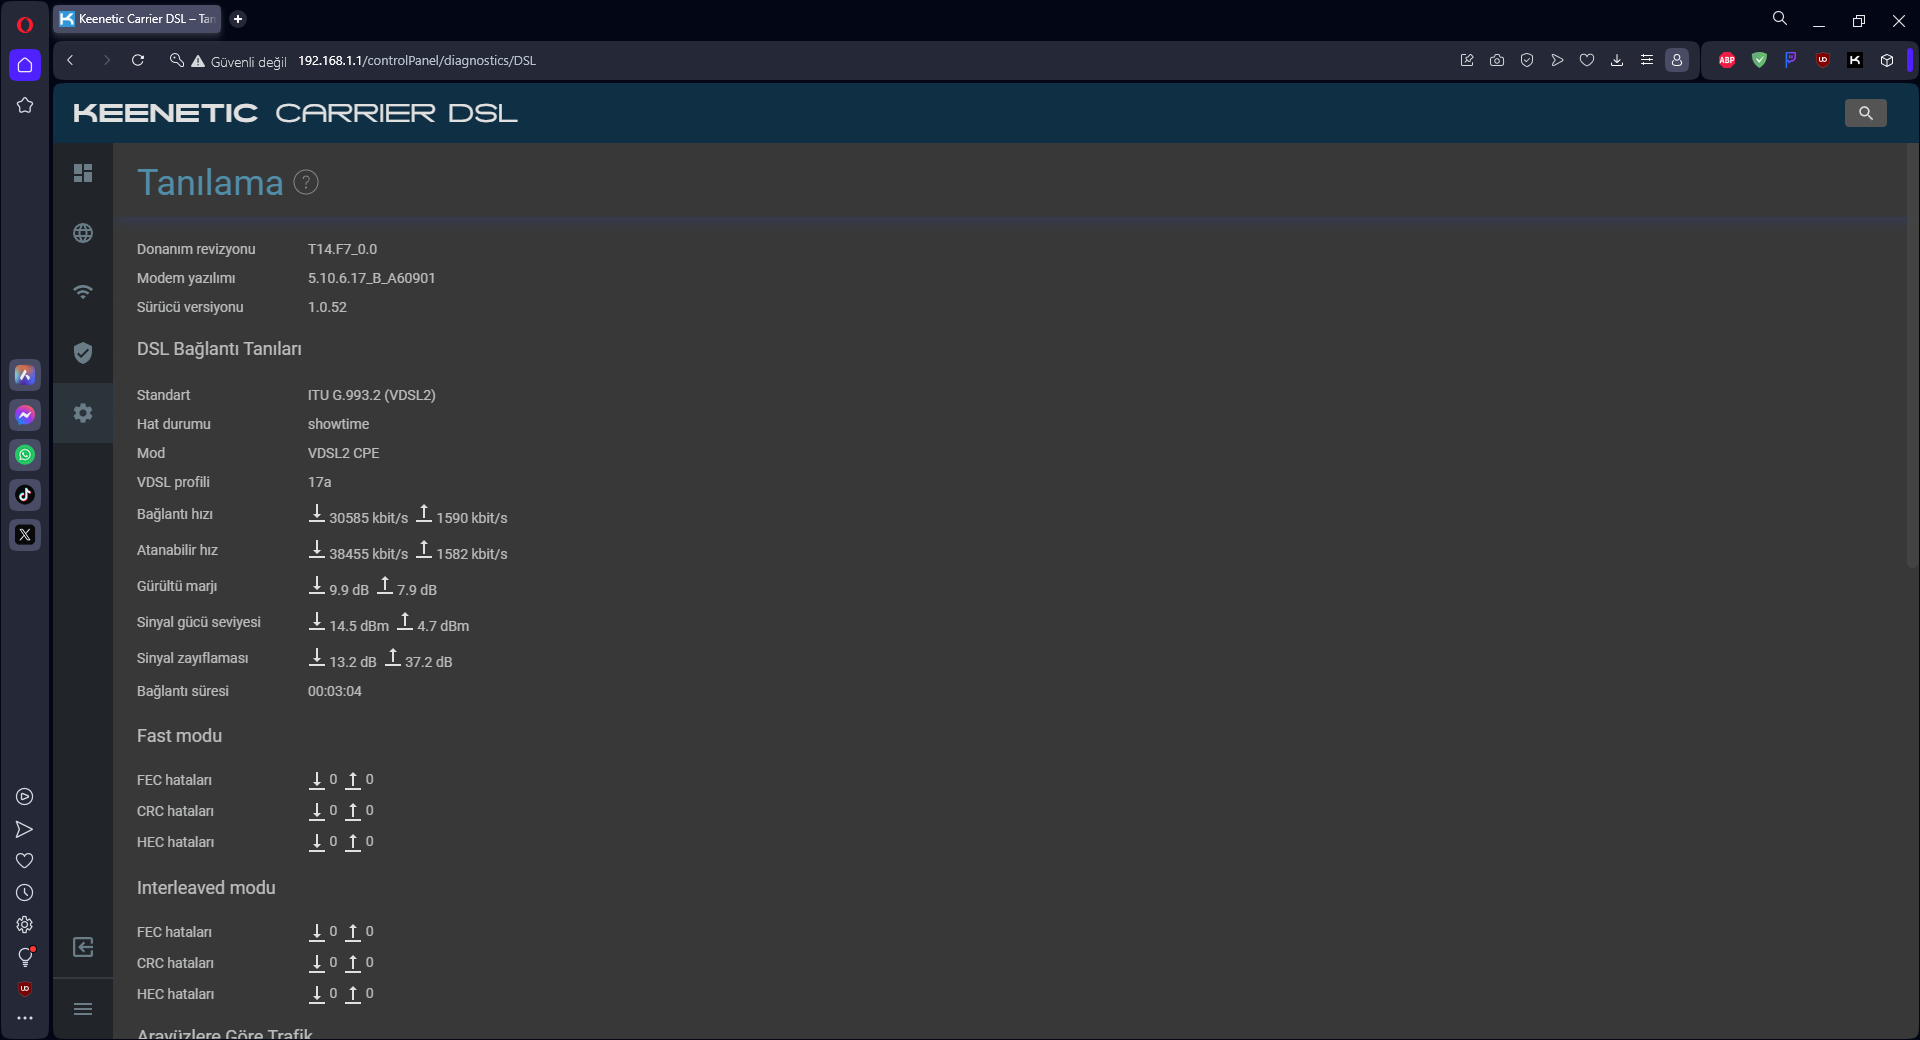Open Opera player icon in sidebar
Viewport: 1920px width, 1040px height.
[25, 797]
